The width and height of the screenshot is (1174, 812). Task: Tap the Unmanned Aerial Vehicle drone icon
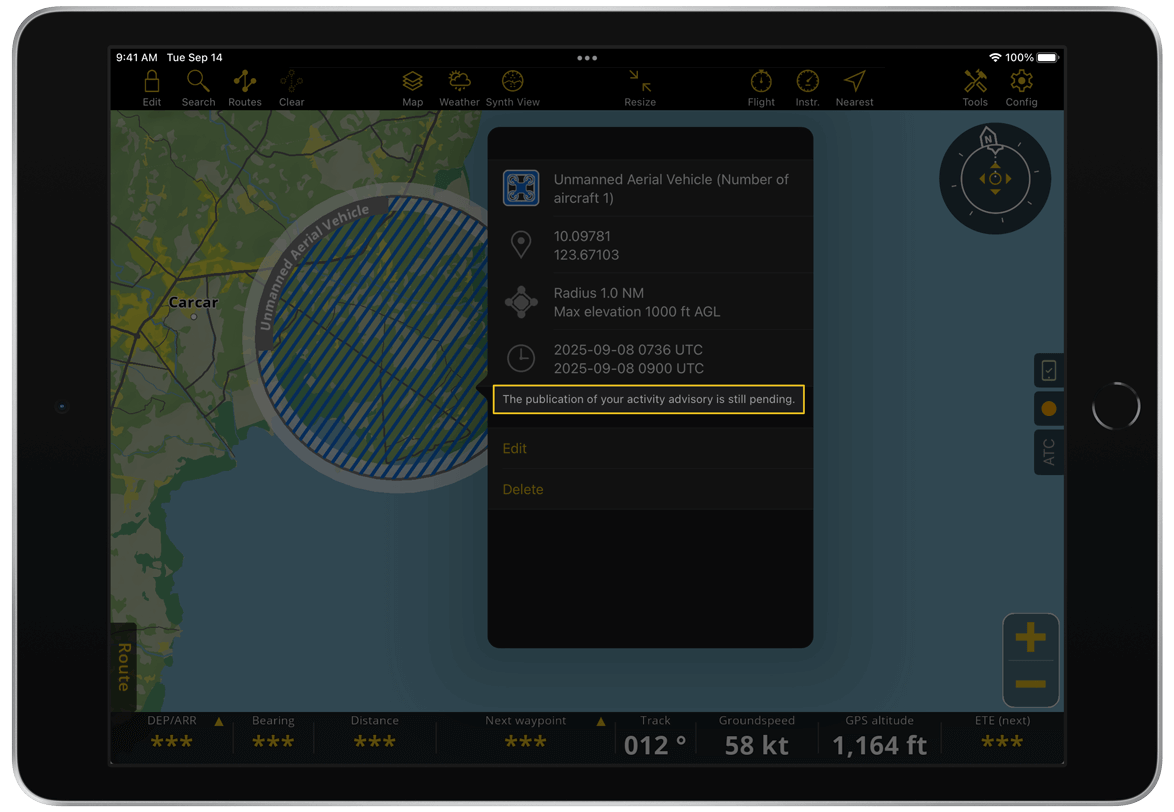521,188
